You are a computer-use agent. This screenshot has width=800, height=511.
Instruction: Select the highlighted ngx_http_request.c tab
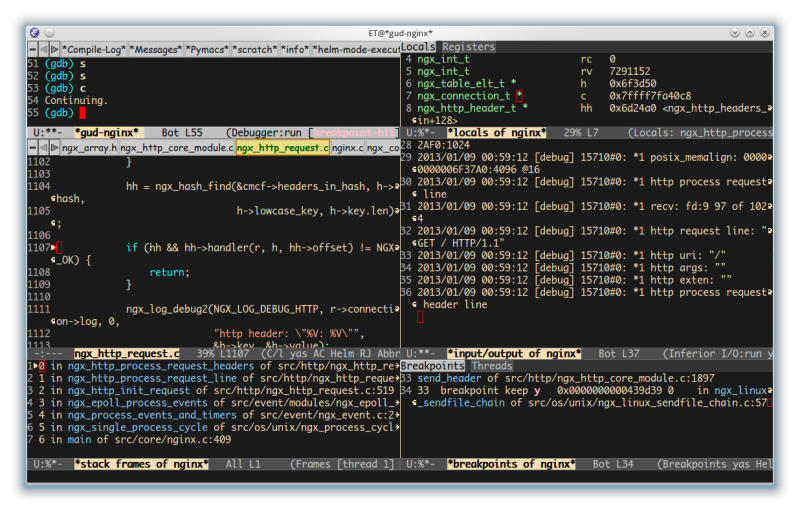(x=283, y=148)
